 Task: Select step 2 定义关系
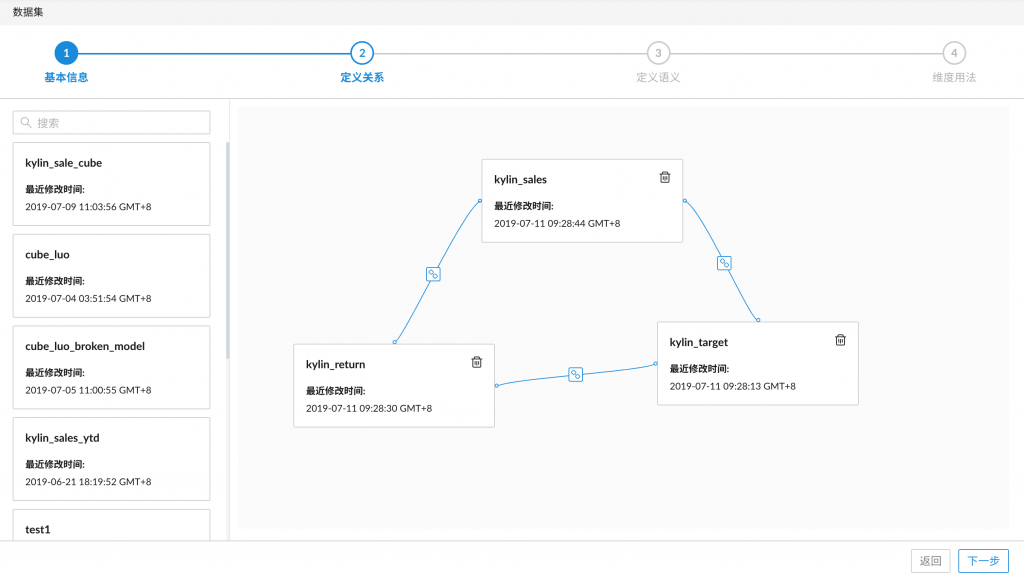[x=362, y=53]
